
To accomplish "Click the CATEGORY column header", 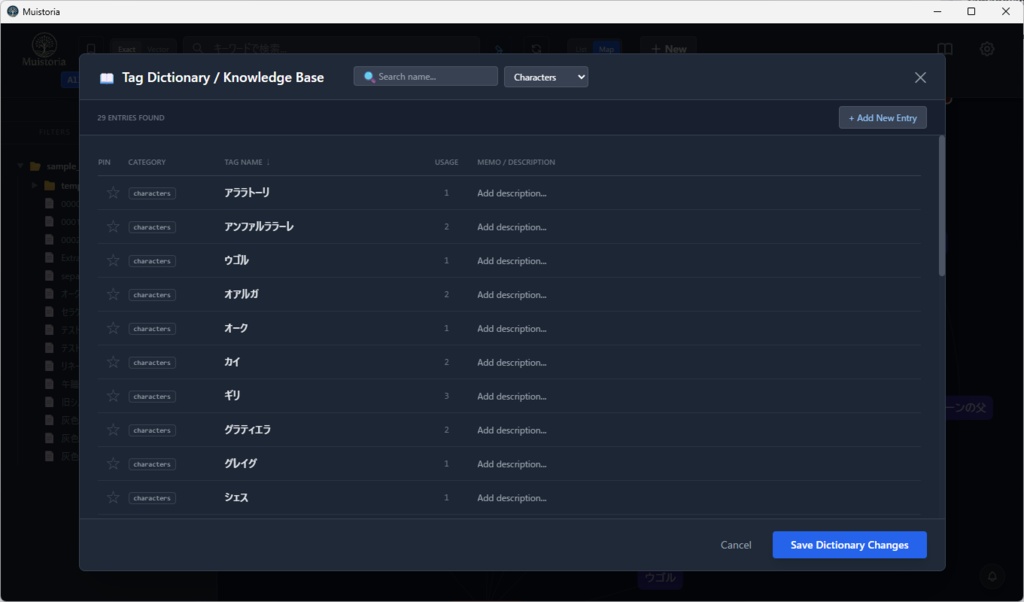I will pos(147,162).
